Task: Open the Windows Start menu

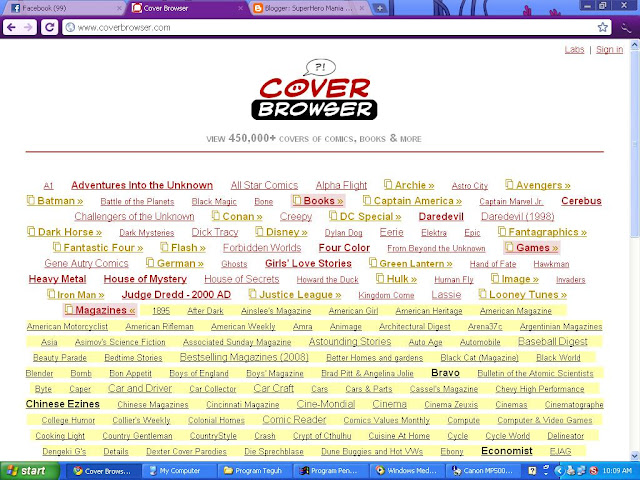Action: pyautogui.click(x=29, y=471)
